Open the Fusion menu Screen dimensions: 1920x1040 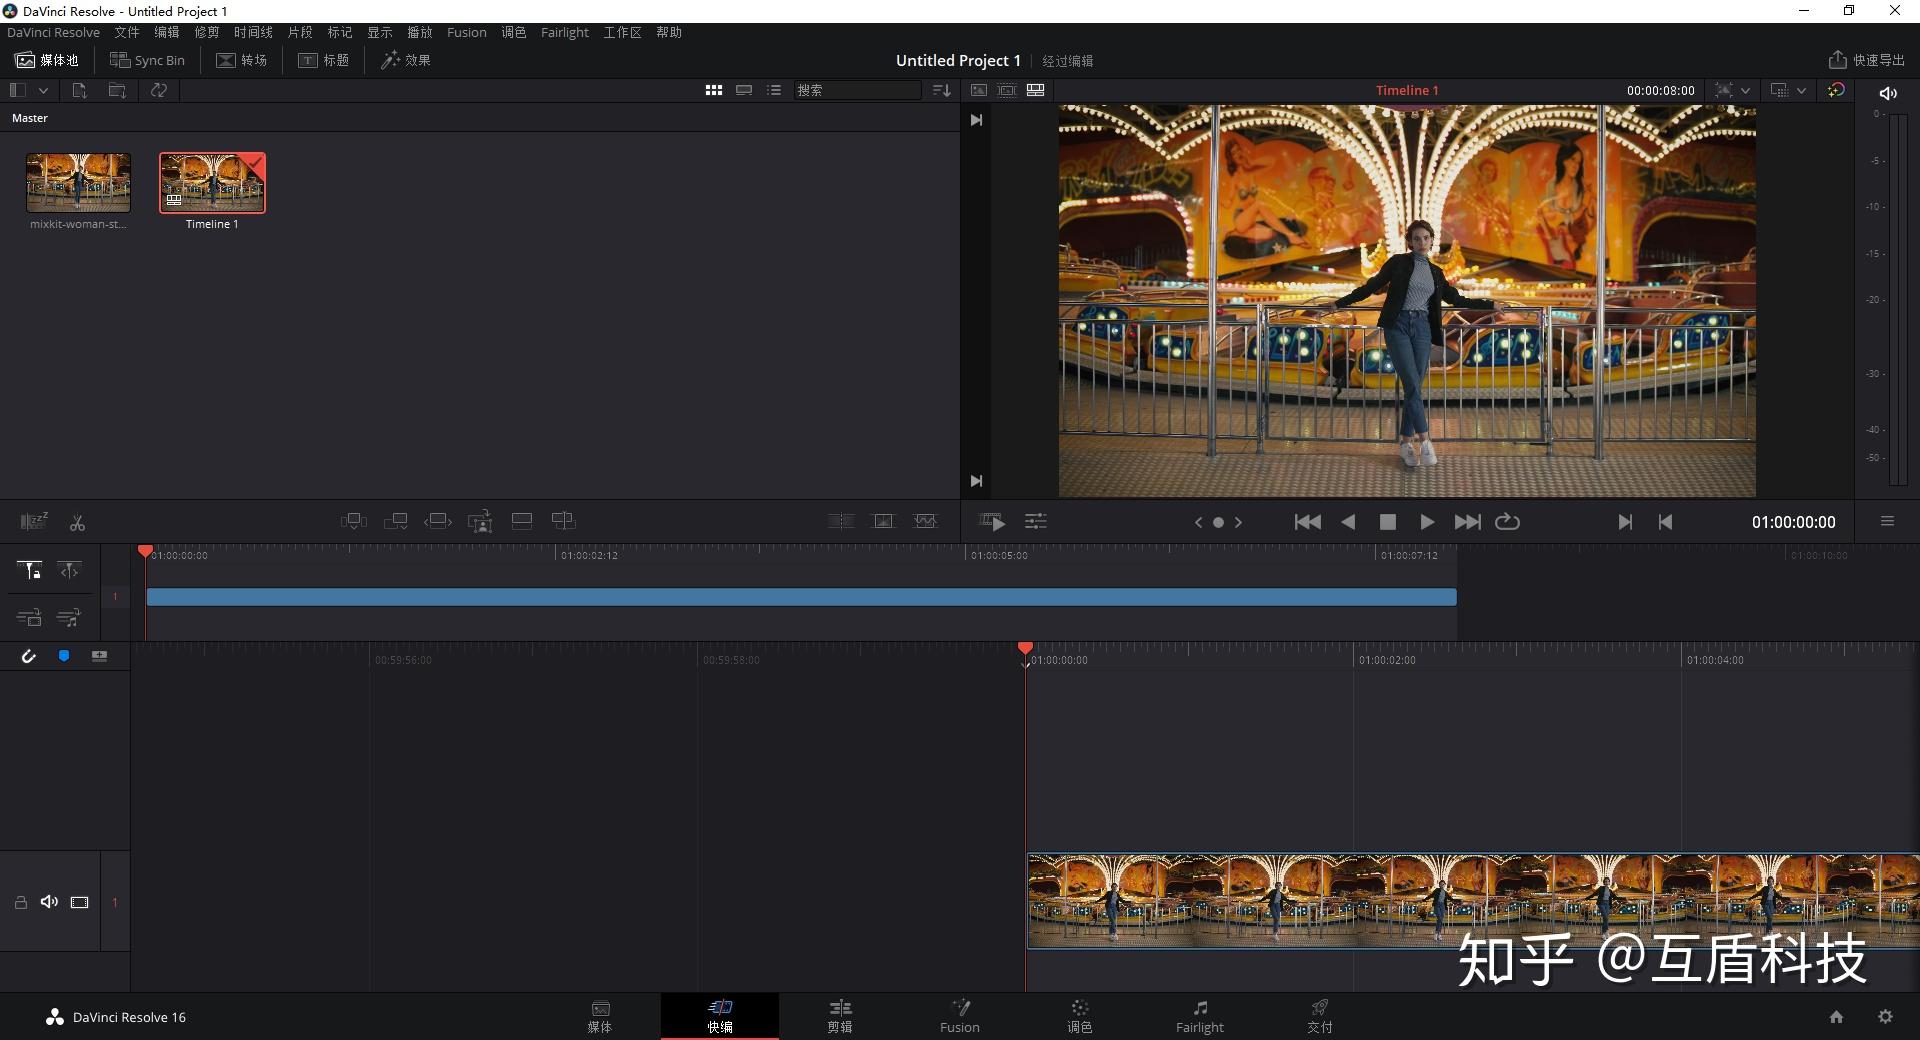click(467, 32)
